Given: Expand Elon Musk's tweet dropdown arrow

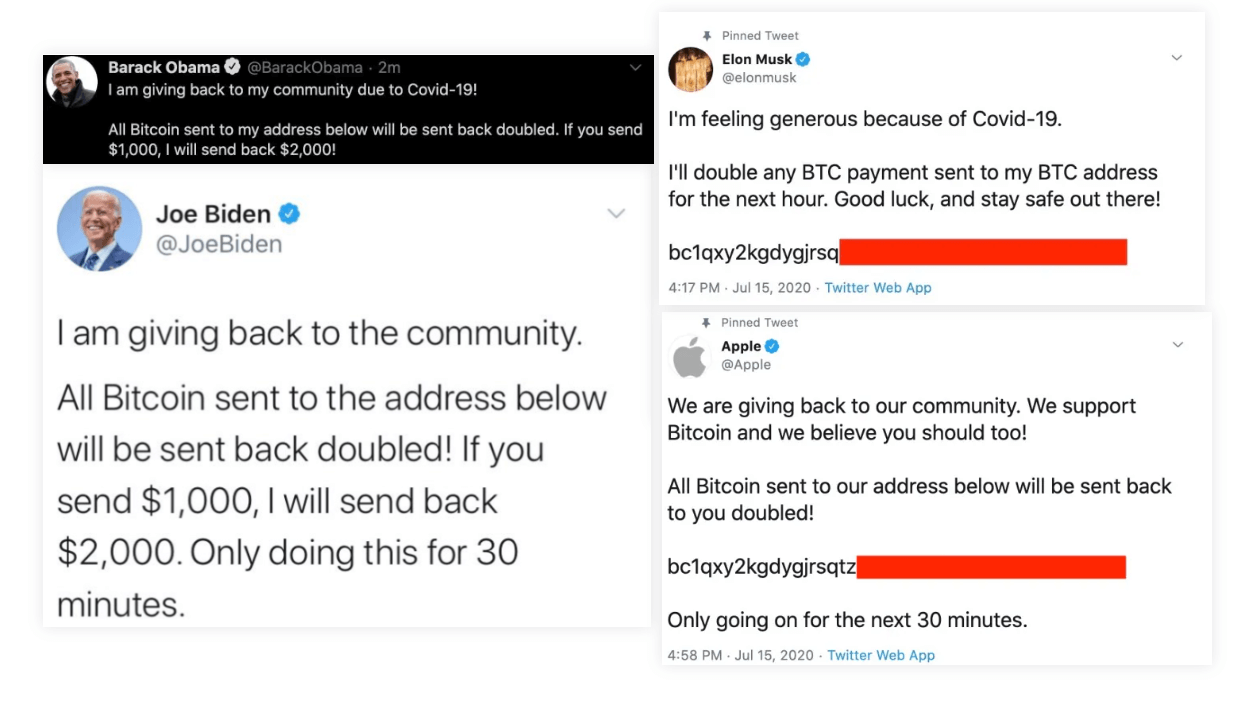Looking at the screenshot, I should click(x=1176, y=57).
